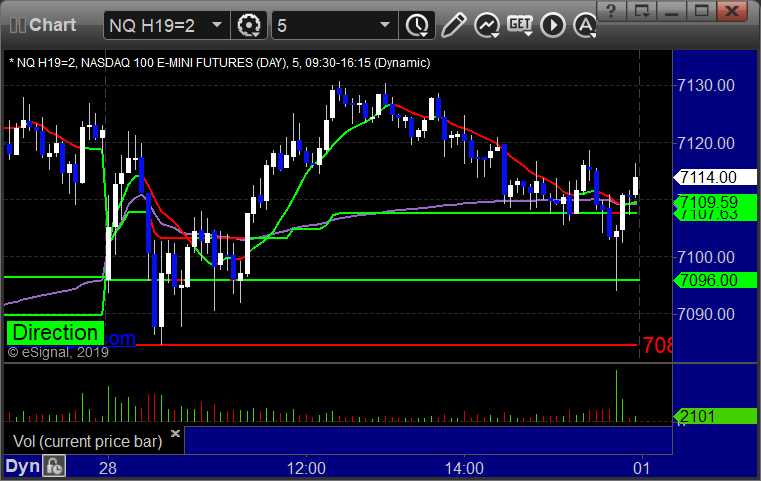Open the time template clock icon
Screen dimensions: 761x481
coord(417,25)
